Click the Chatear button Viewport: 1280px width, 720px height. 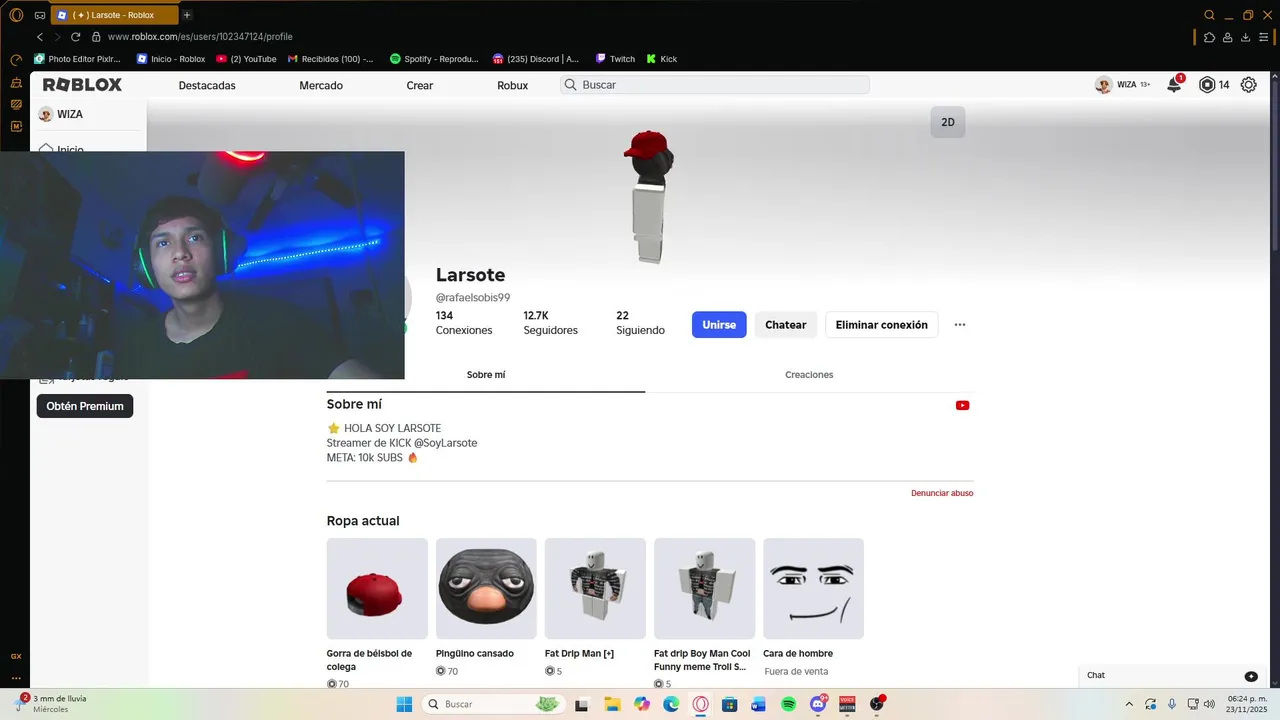point(786,325)
